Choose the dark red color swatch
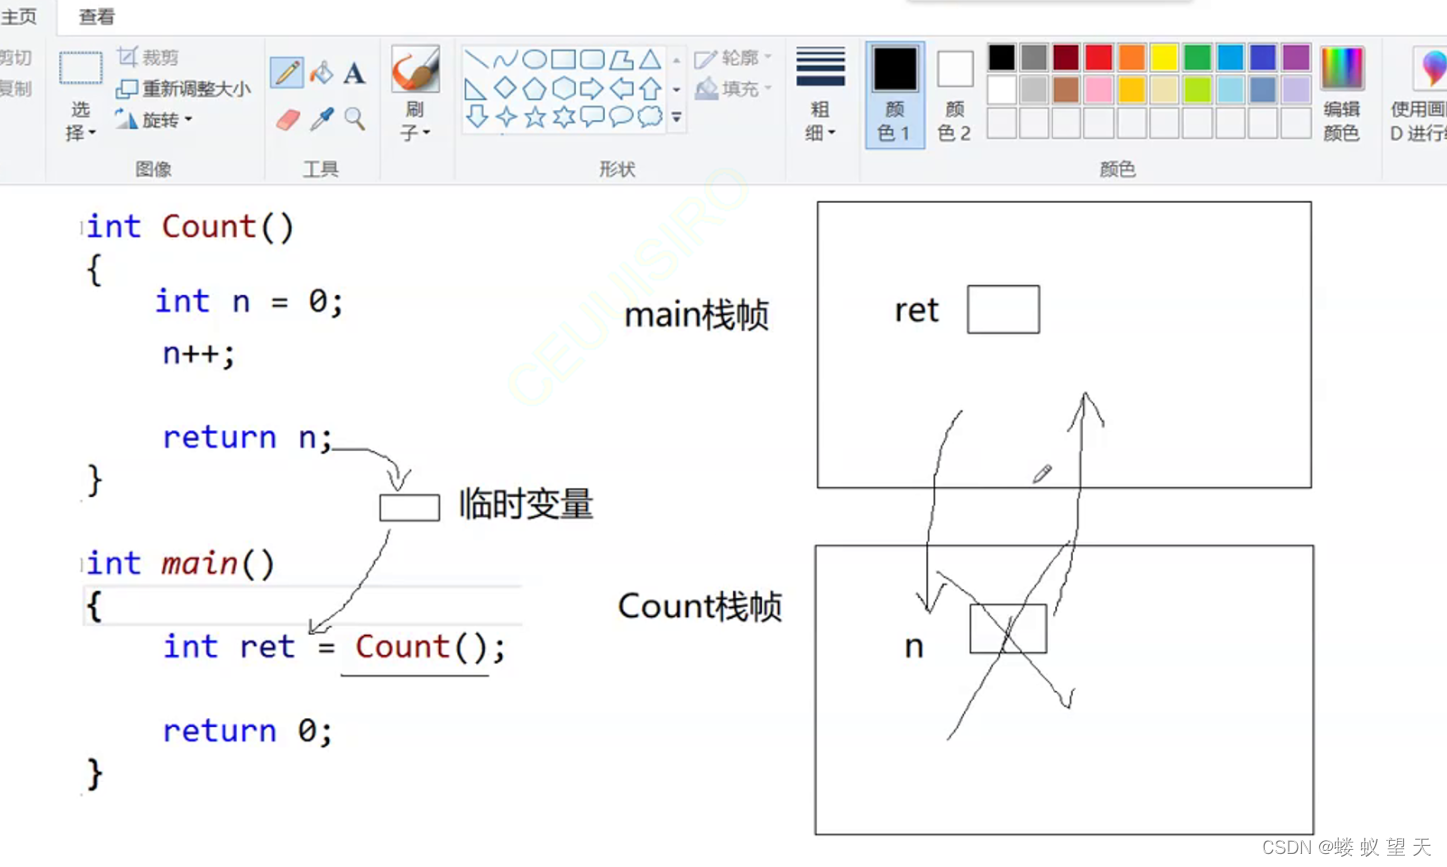 (1066, 57)
